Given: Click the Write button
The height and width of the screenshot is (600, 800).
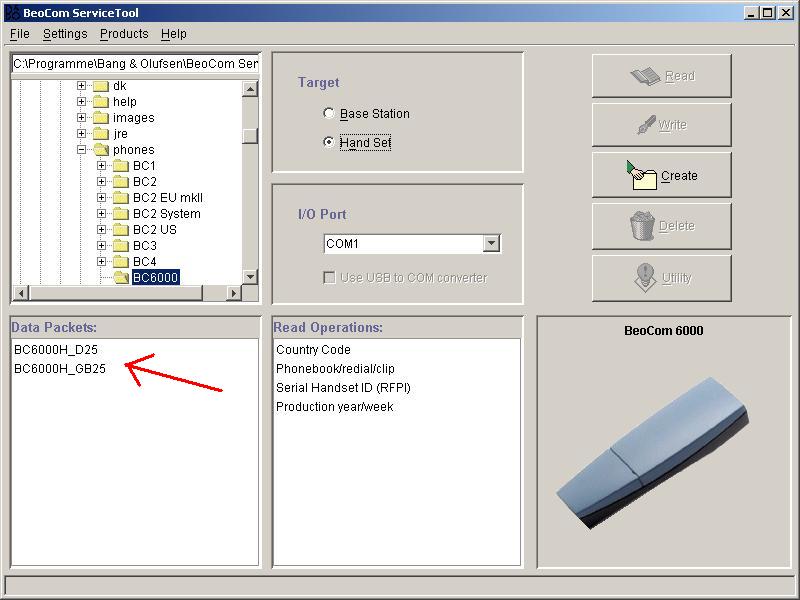Looking at the screenshot, I should (662, 124).
